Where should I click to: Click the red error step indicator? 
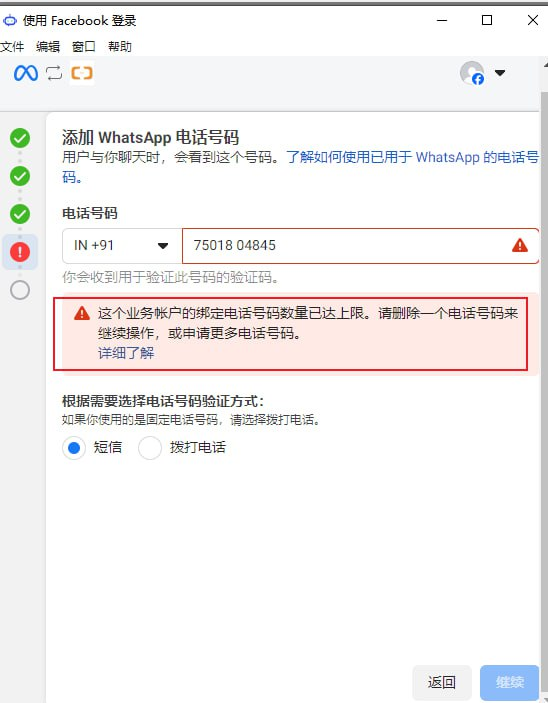[20, 252]
